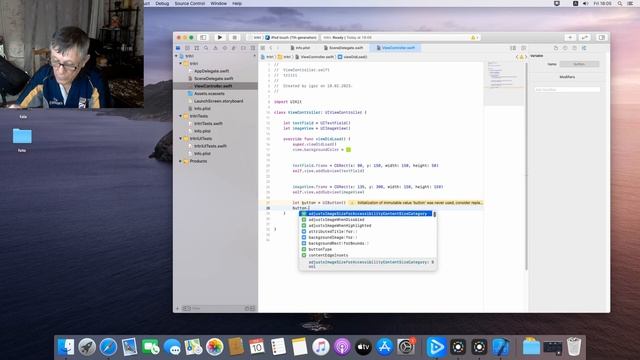Image resolution: width=640 pixels, height=360 pixels.
Task: Open the related items grid icon
Action: pyautogui.click(x=263, y=48)
